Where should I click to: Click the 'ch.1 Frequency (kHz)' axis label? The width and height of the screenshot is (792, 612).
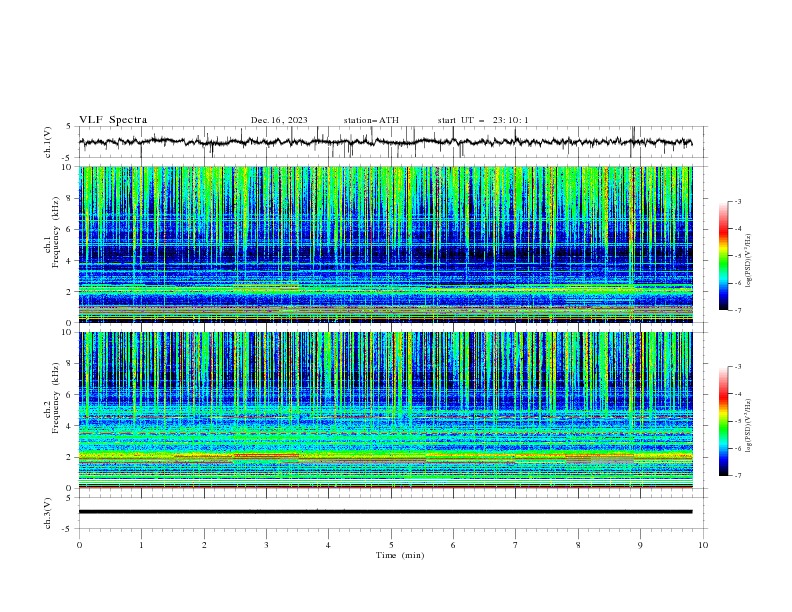coord(52,232)
